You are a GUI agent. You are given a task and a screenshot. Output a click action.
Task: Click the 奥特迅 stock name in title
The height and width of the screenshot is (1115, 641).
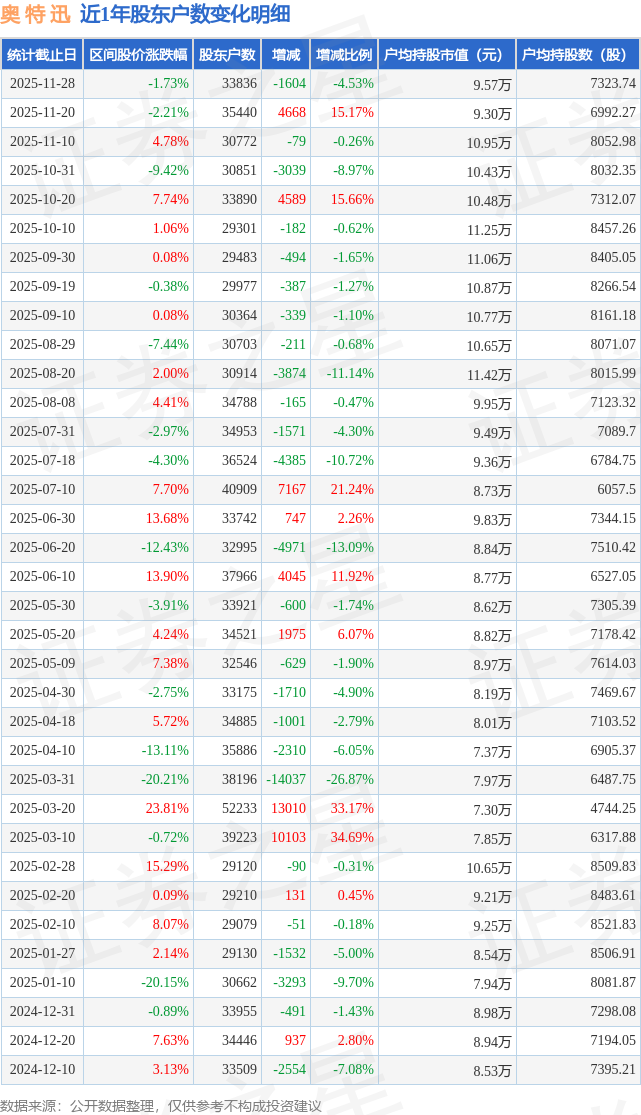click(x=35, y=14)
